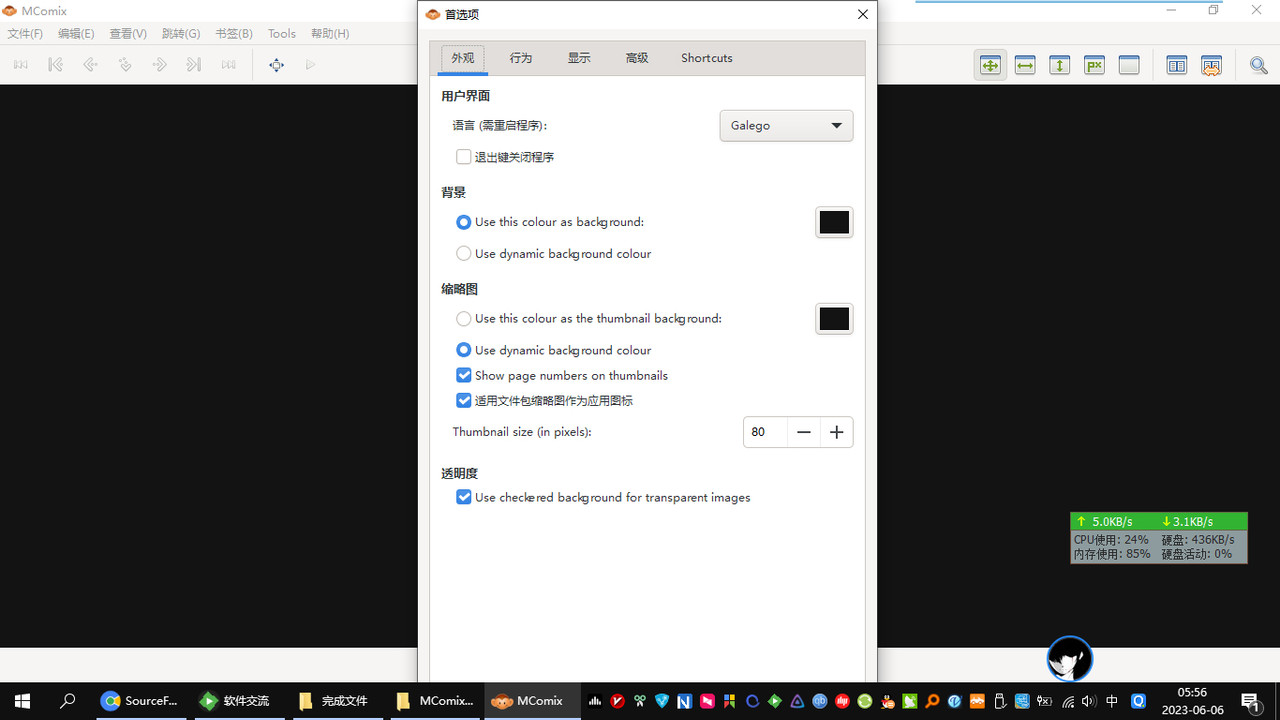Open the Galego language dropdown
This screenshot has height=720, width=1280.
pos(786,126)
